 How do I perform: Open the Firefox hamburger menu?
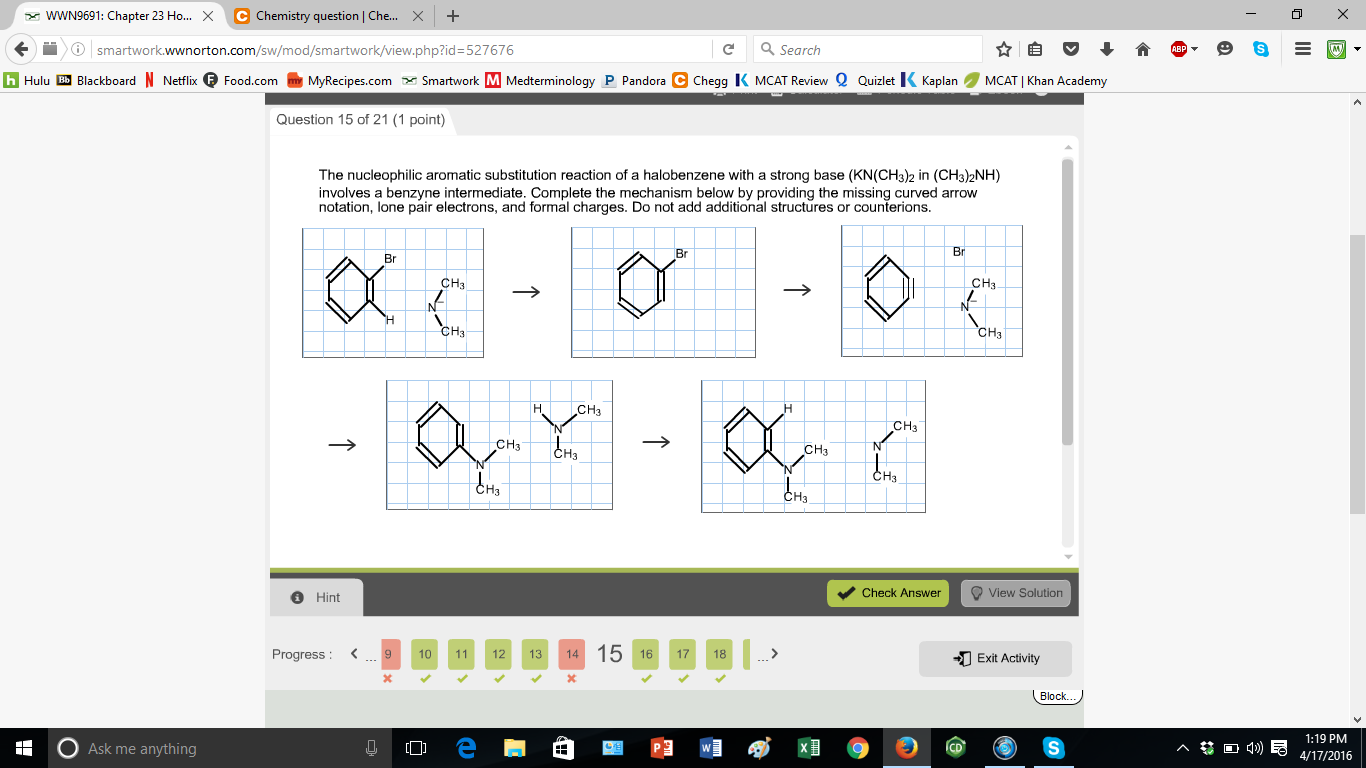[1301, 49]
